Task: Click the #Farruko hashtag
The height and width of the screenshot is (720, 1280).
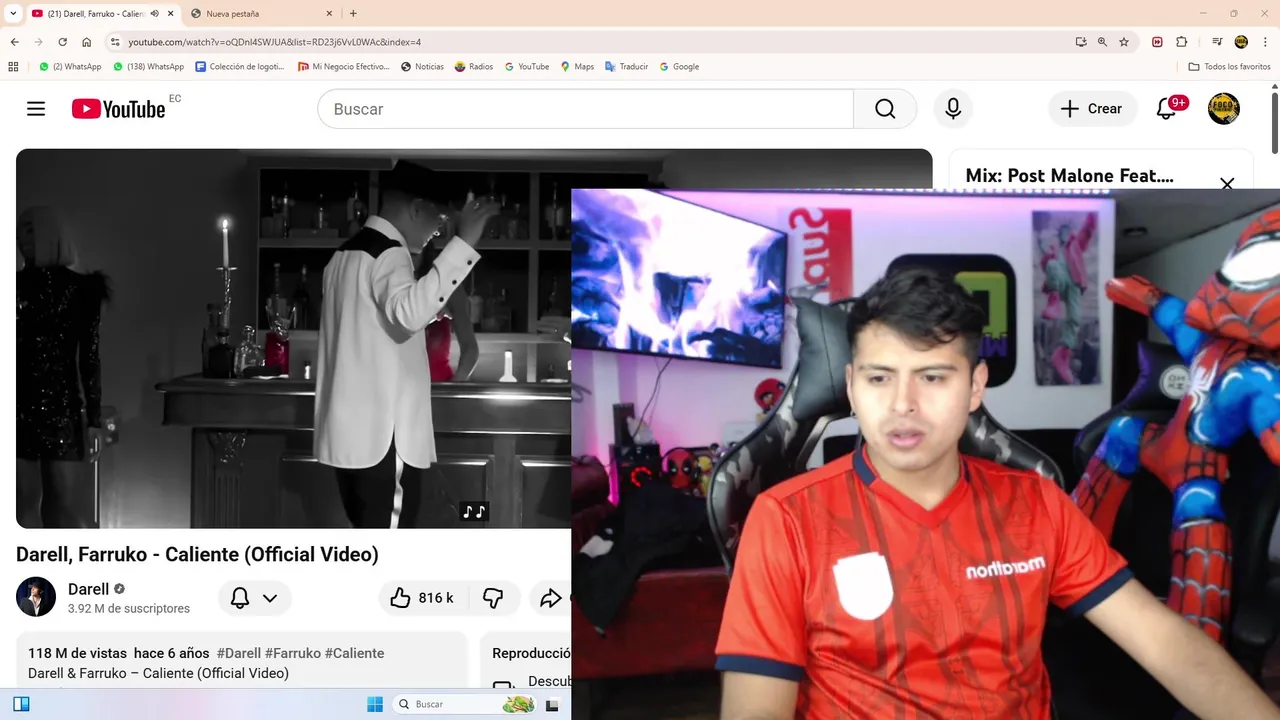Action: coord(292,653)
